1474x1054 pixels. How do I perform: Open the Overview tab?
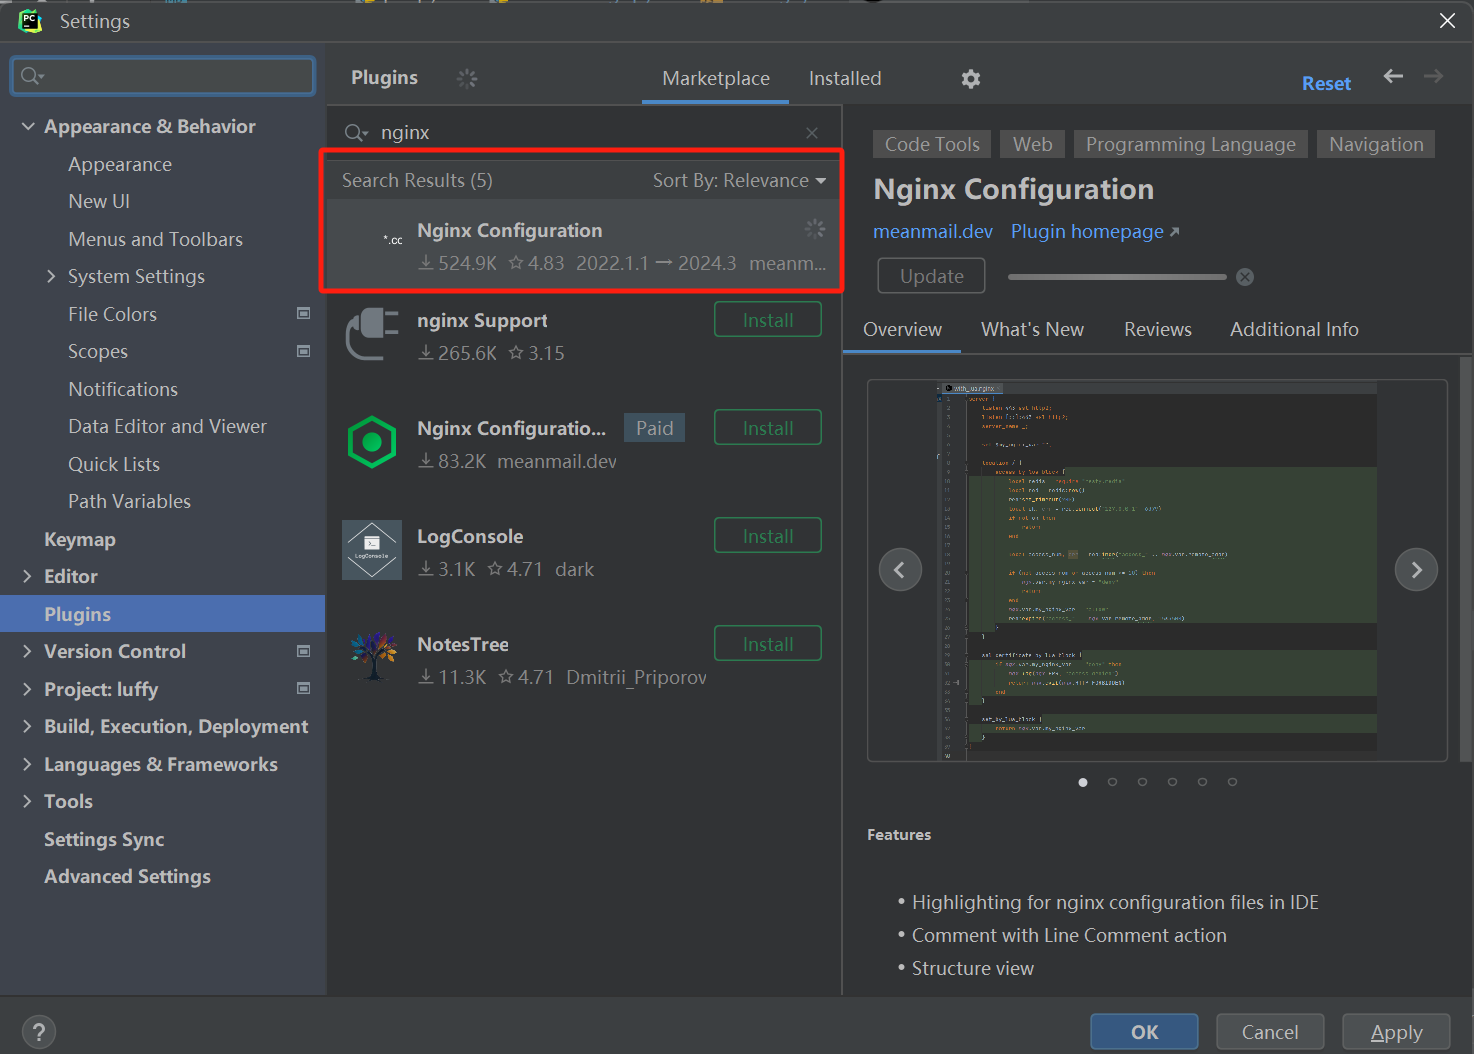(902, 329)
